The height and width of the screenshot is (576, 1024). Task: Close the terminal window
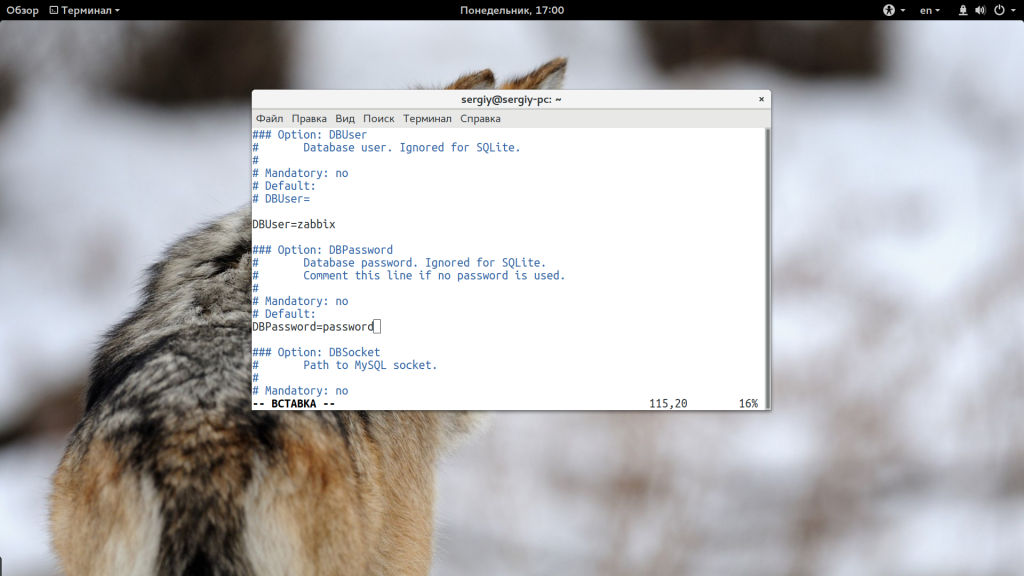pyautogui.click(x=761, y=99)
